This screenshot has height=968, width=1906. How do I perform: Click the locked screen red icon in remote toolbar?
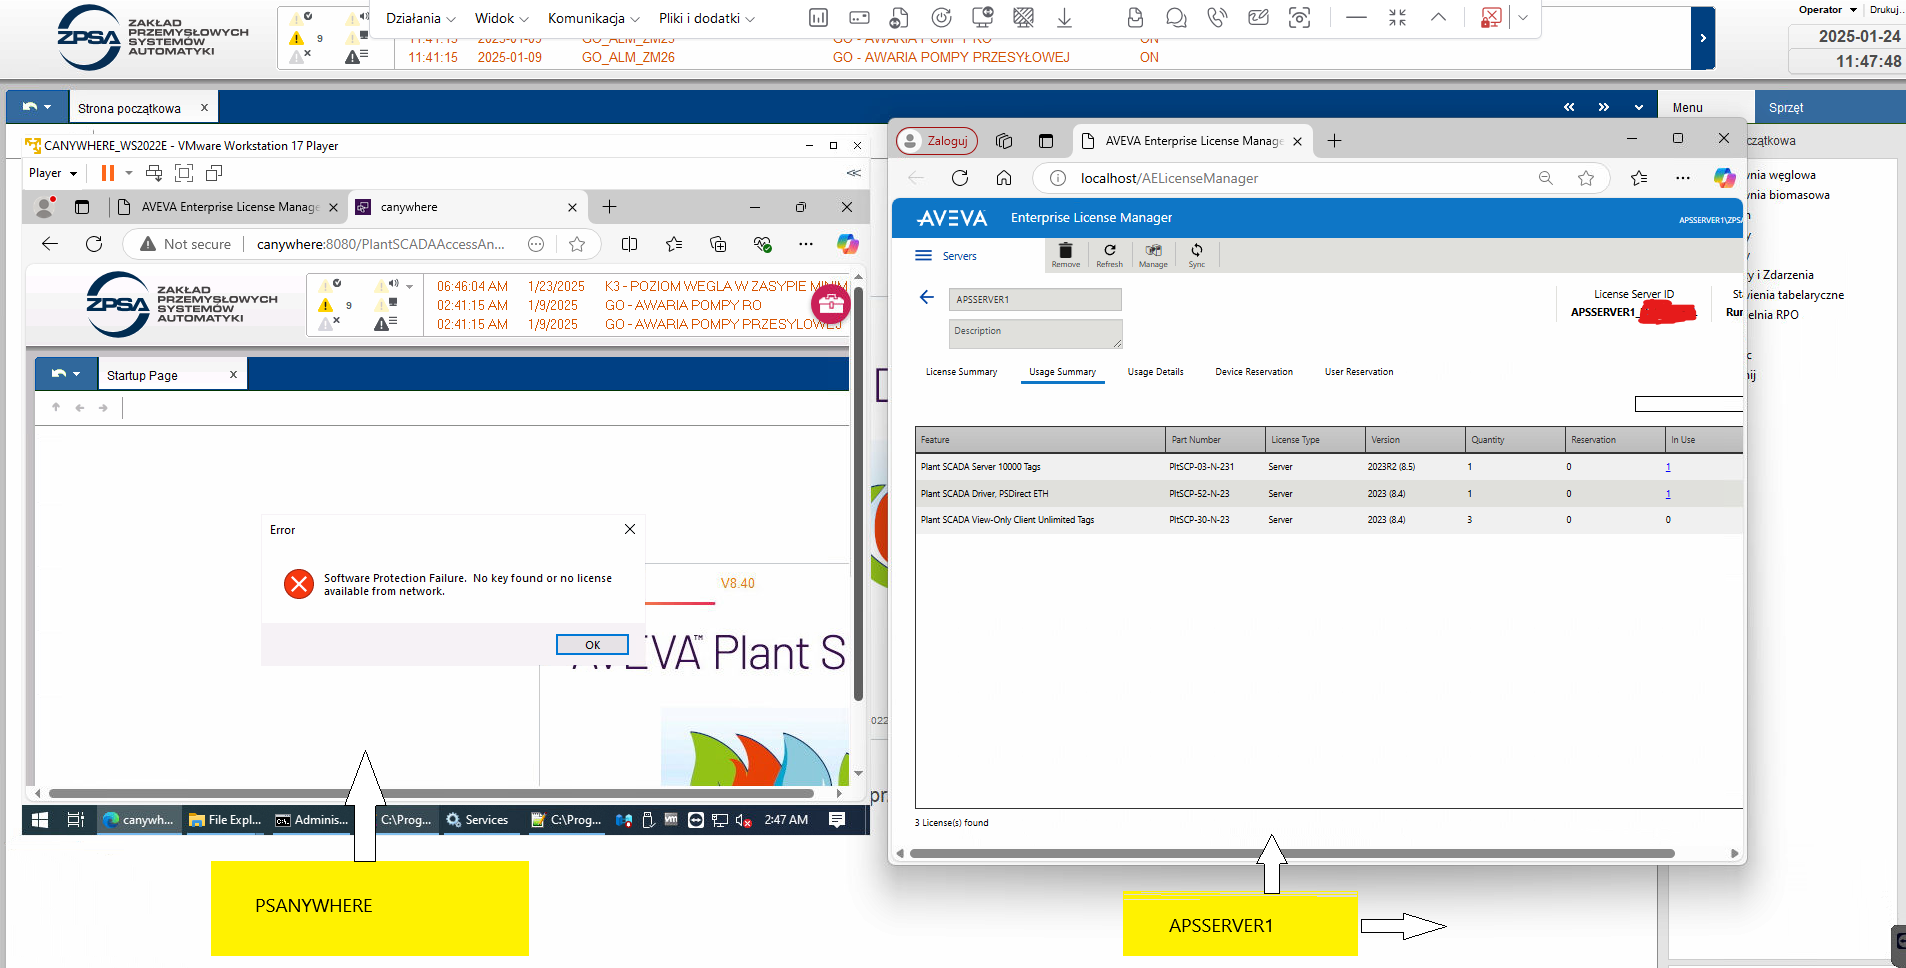(x=1491, y=18)
